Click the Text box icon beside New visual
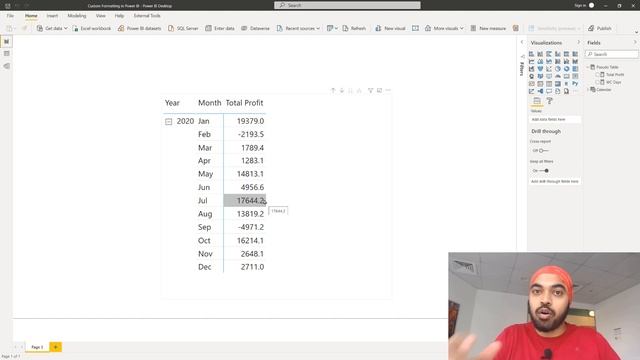The image size is (640, 360). click(x=415, y=28)
